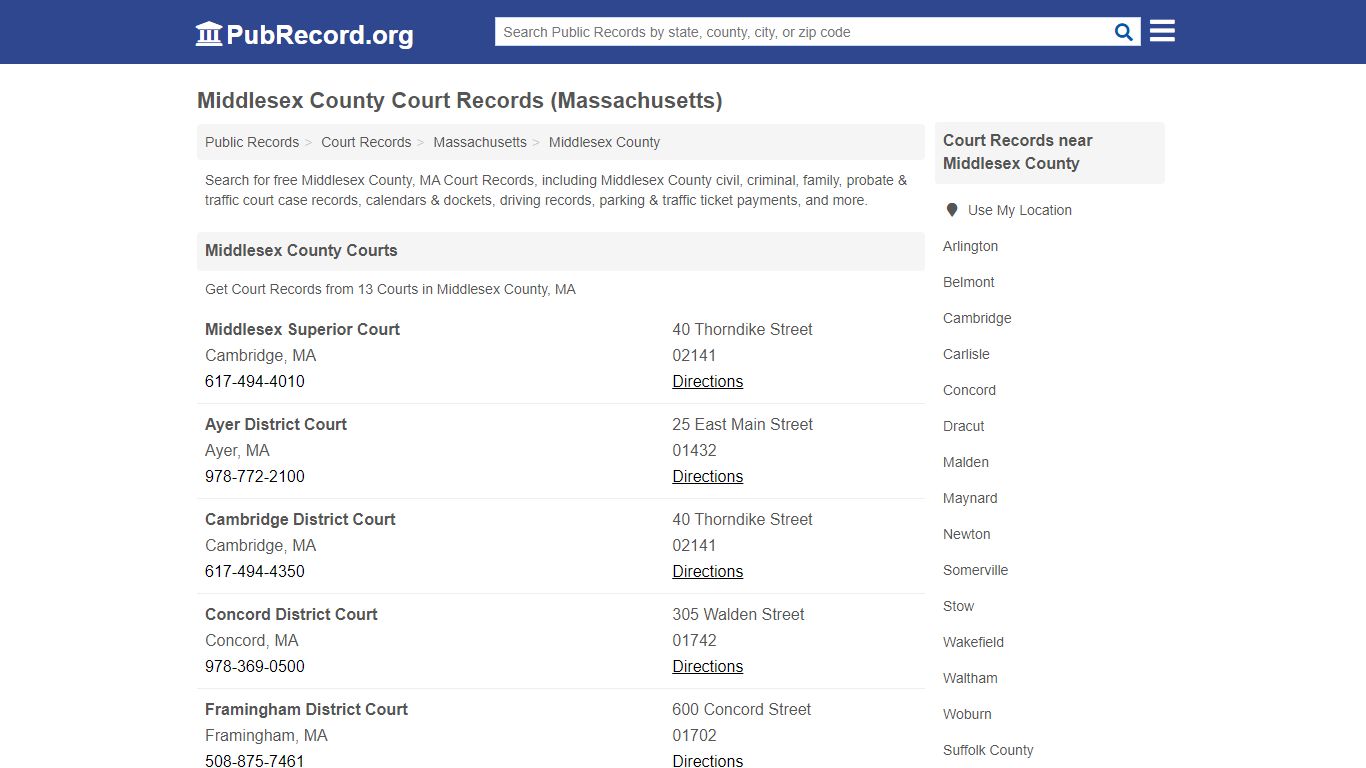Image resolution: width=1366 pixels, height=768 pixels.
Task: Open Belmont court records link
Action: coord(969,282)
